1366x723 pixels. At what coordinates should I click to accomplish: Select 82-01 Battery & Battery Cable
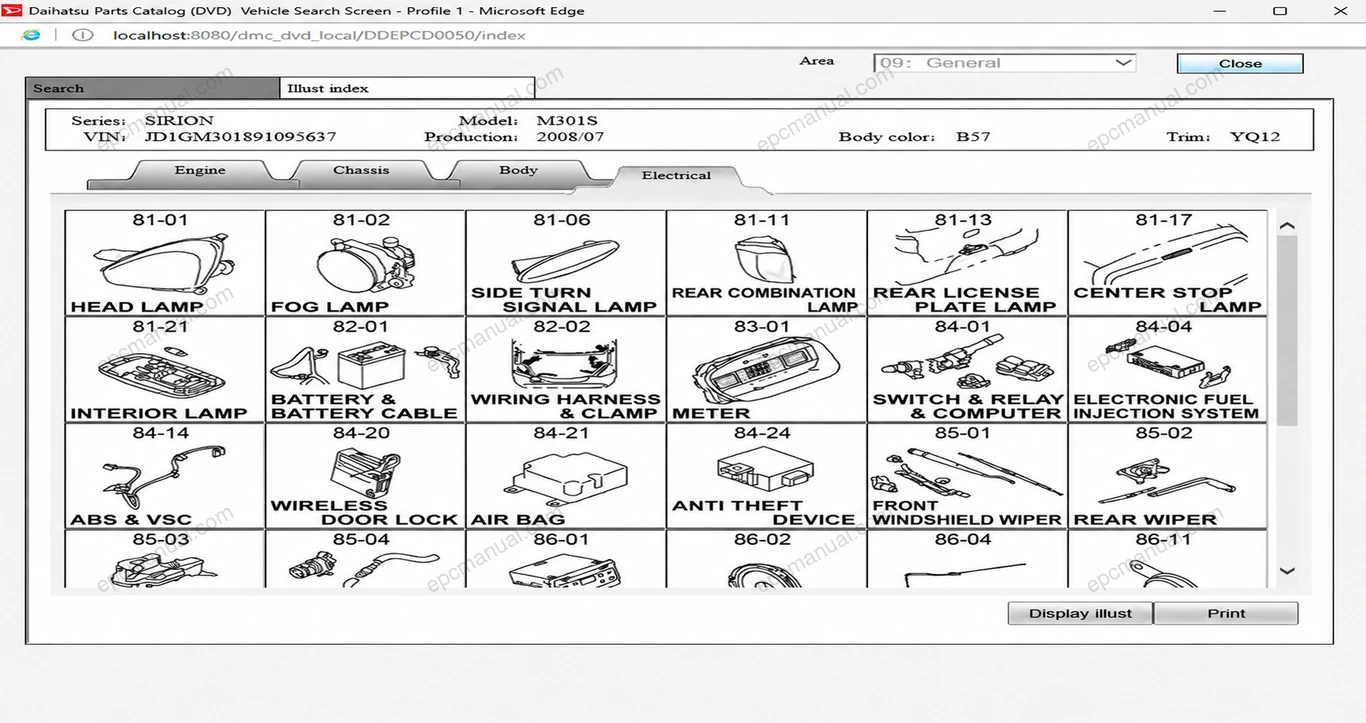click(365, 370)
